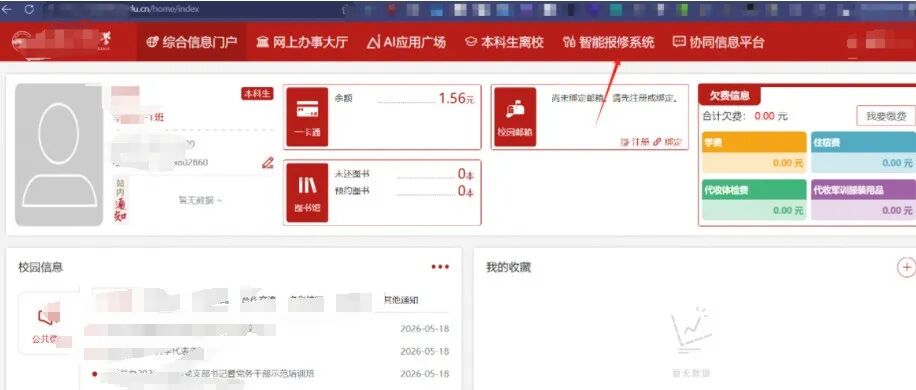Click the globe icon beside 综合信息门户

[x=152, y=42]
